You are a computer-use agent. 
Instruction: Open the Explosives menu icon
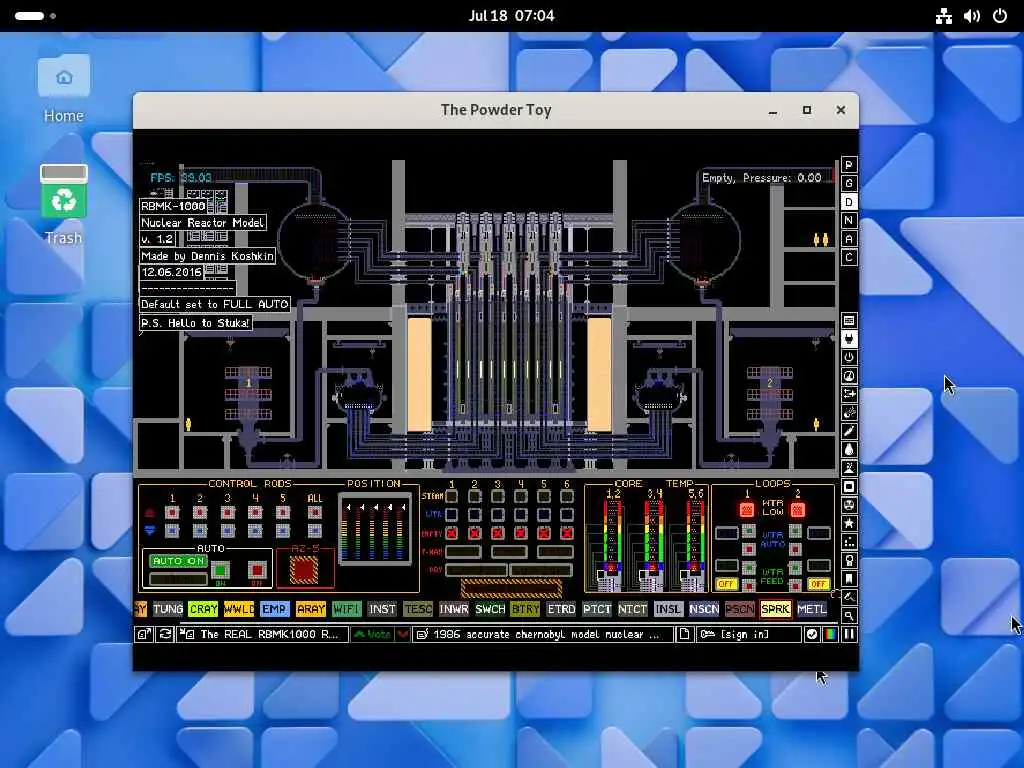pos(849,413)
